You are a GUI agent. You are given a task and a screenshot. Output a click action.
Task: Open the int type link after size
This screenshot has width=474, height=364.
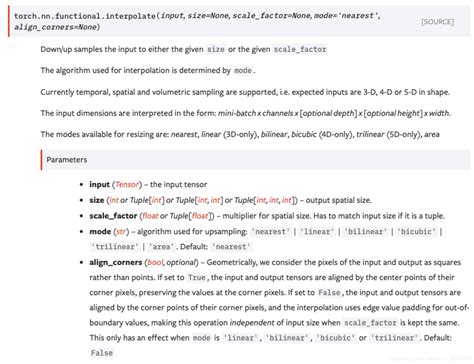(114, 200)
